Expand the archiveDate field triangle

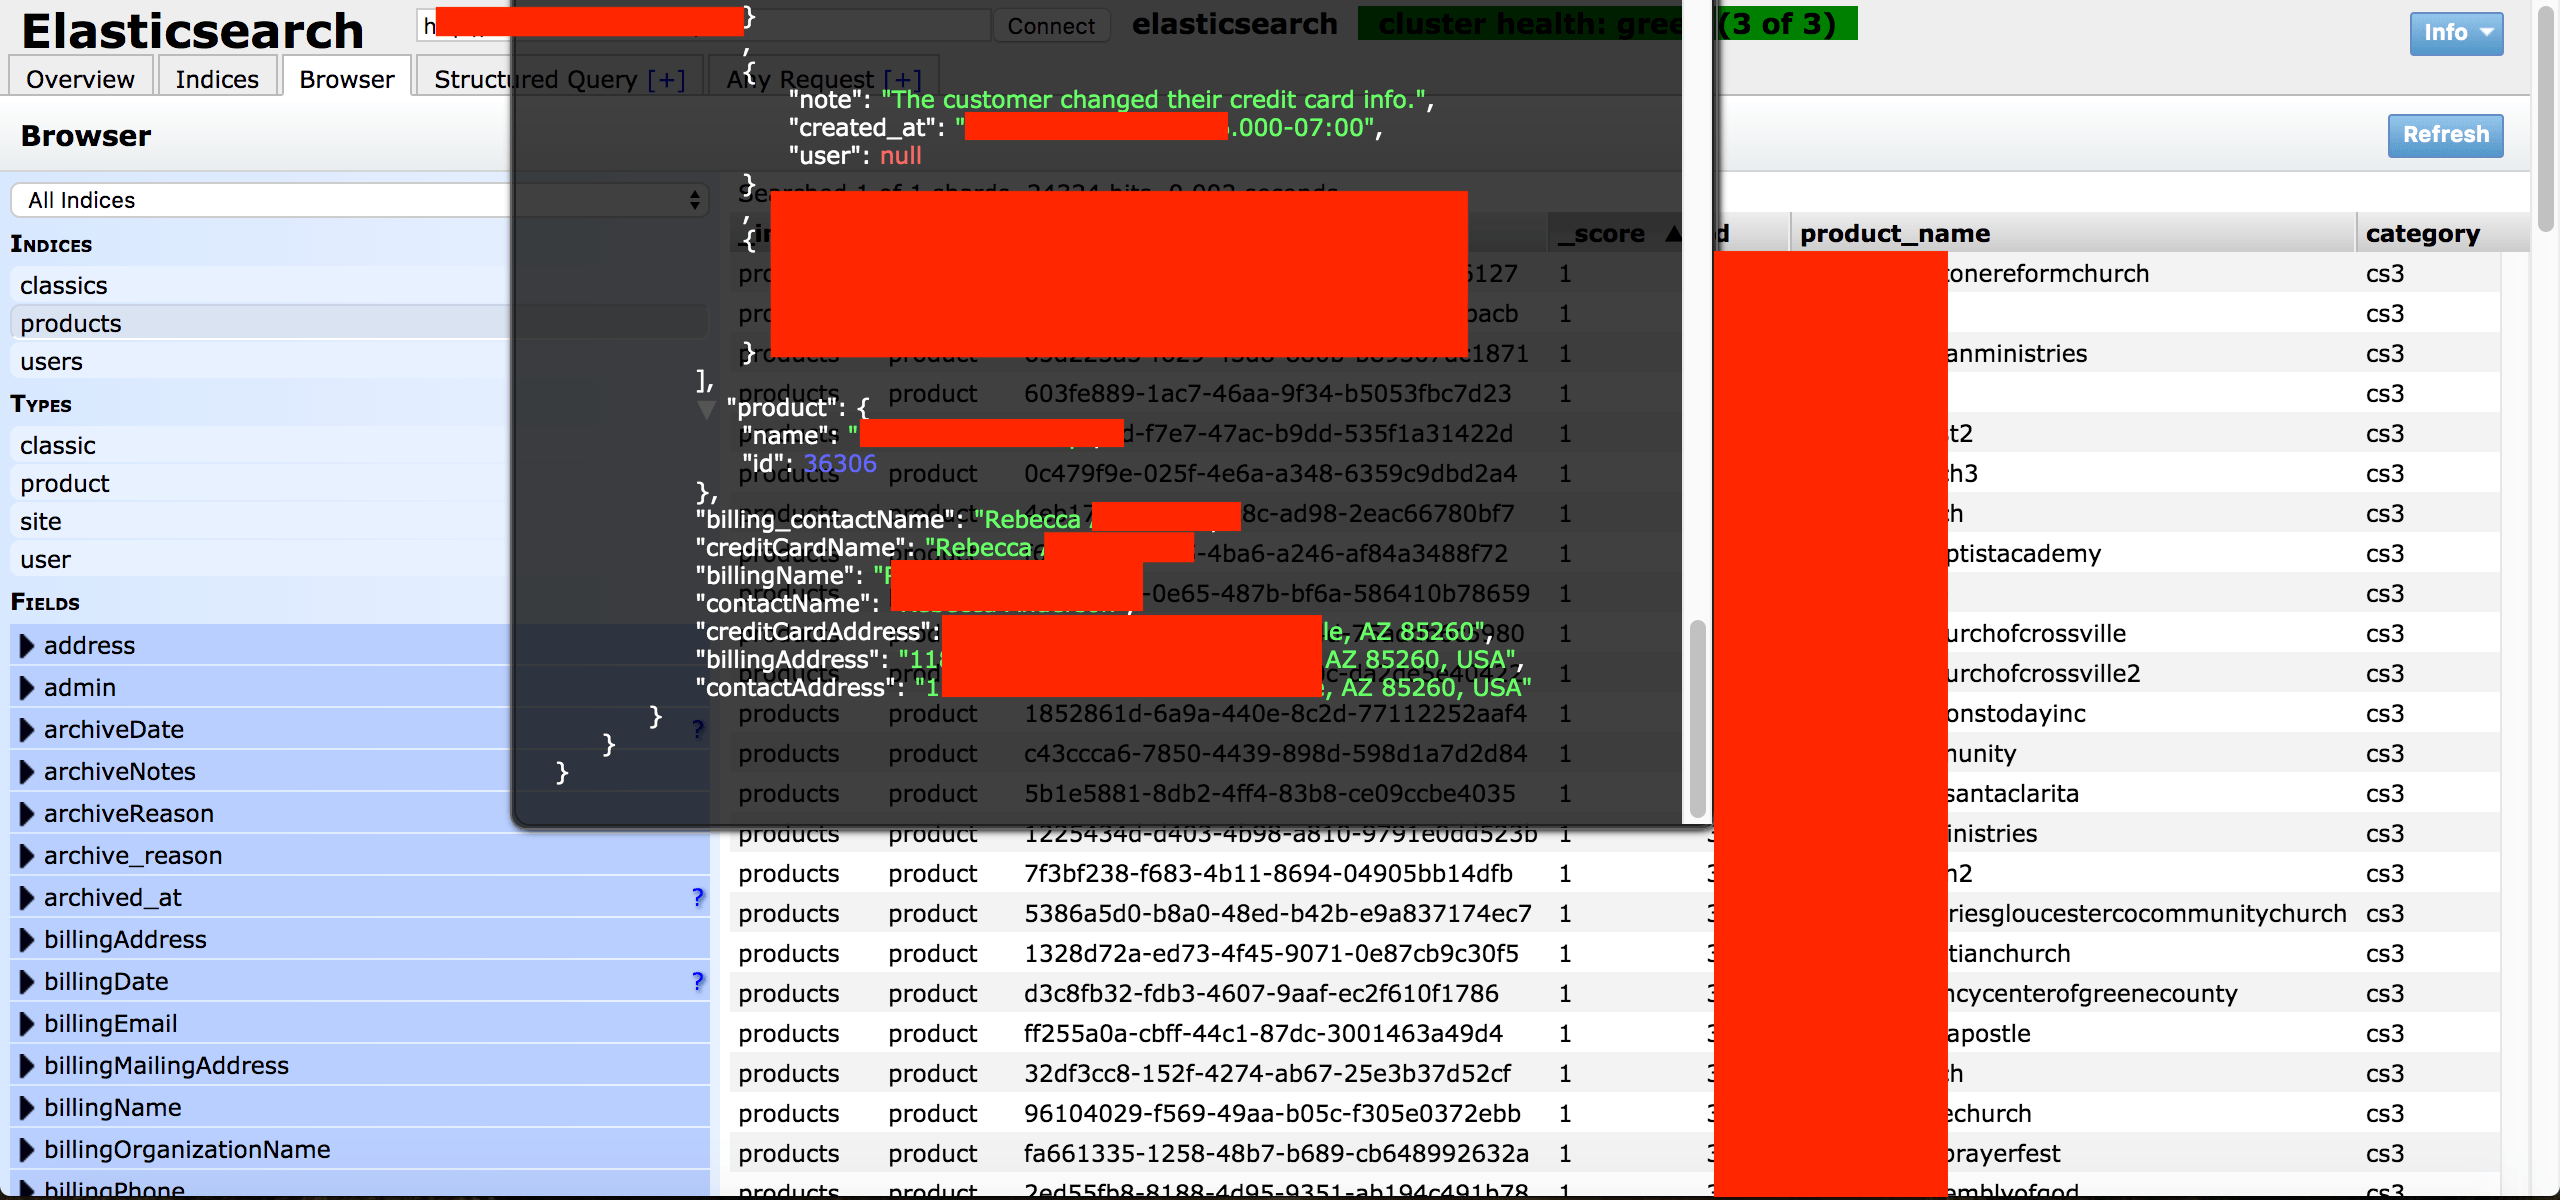click(27, 730)
